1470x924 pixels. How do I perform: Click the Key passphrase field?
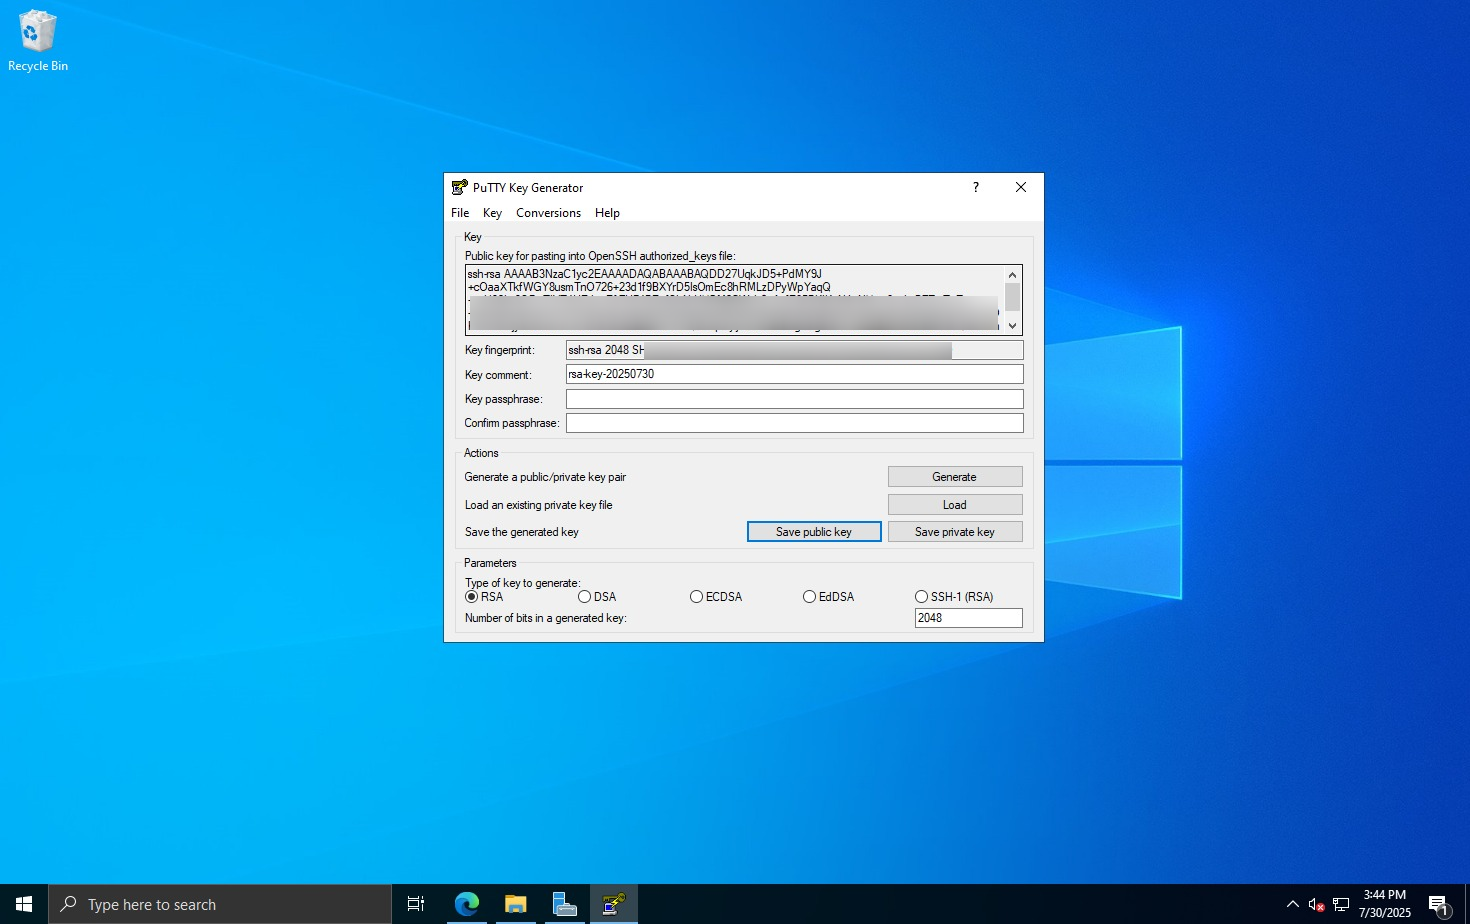pos(793,398)
